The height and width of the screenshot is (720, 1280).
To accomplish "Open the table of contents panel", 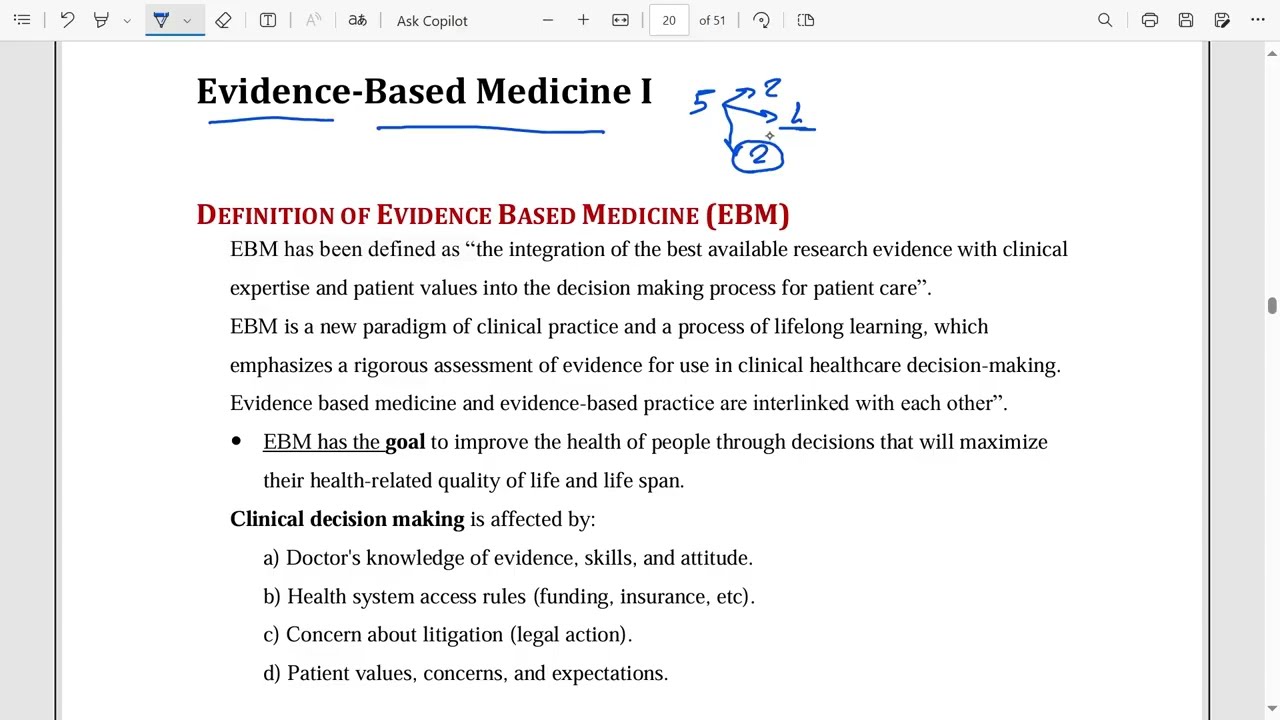I will click(x=22, y=20).
